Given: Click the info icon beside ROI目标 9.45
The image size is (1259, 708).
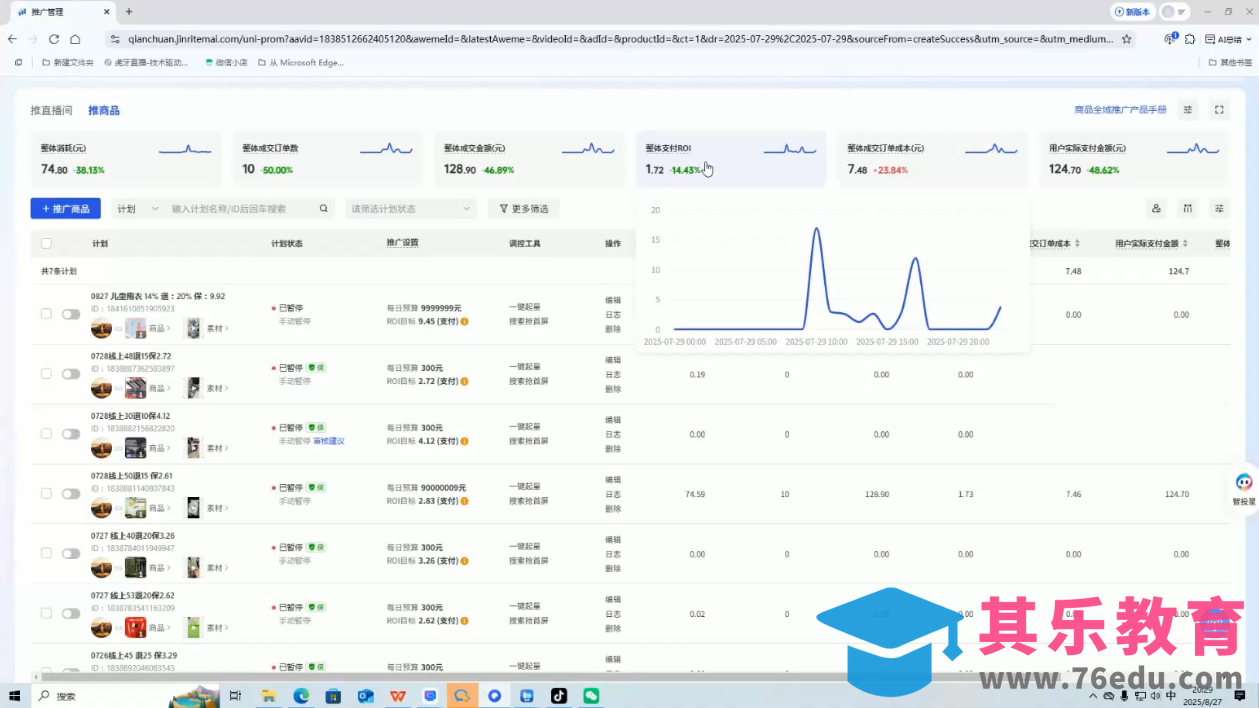Looking at the screenshot, I should point(465,322).
